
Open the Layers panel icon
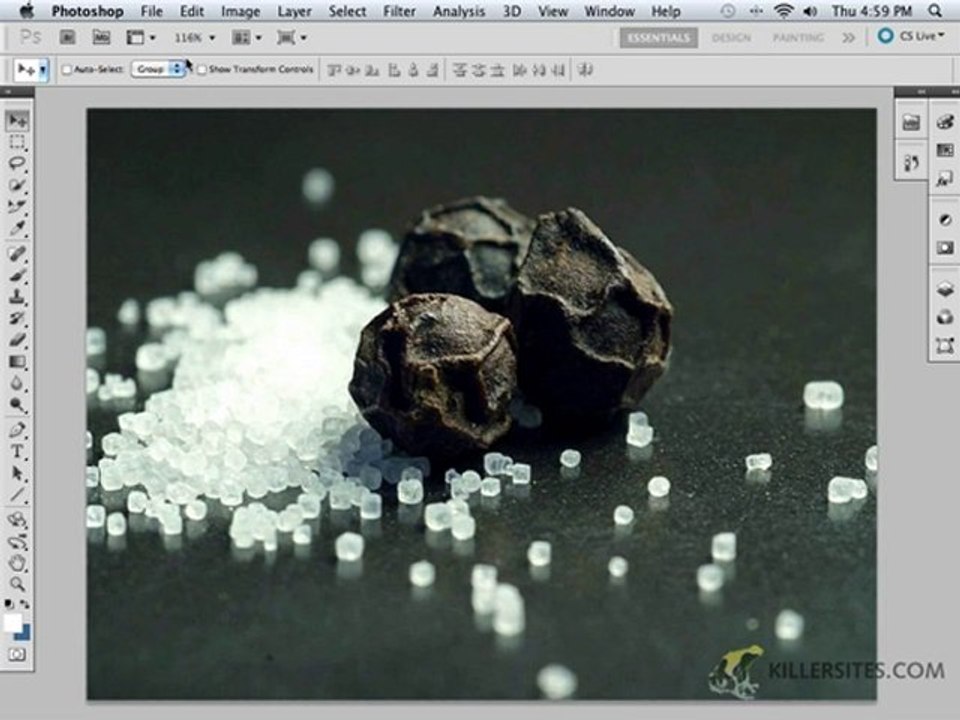pos(945,290)
